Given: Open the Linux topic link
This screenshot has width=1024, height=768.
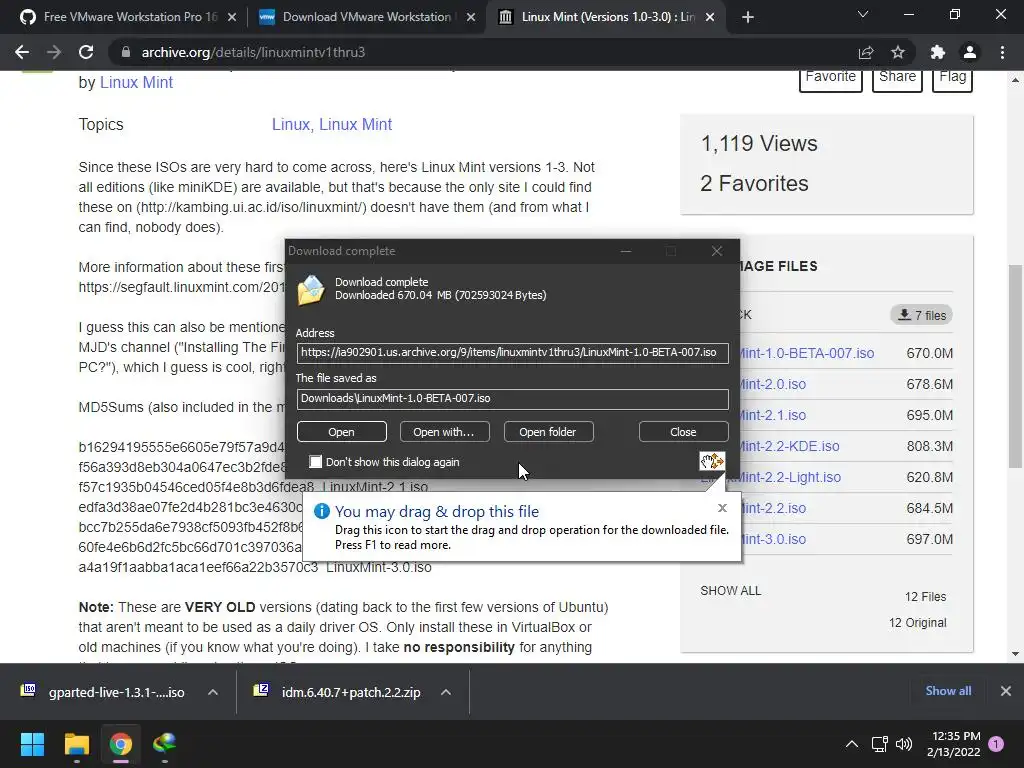Looking at the screenshot, I should tap(291, 124).
